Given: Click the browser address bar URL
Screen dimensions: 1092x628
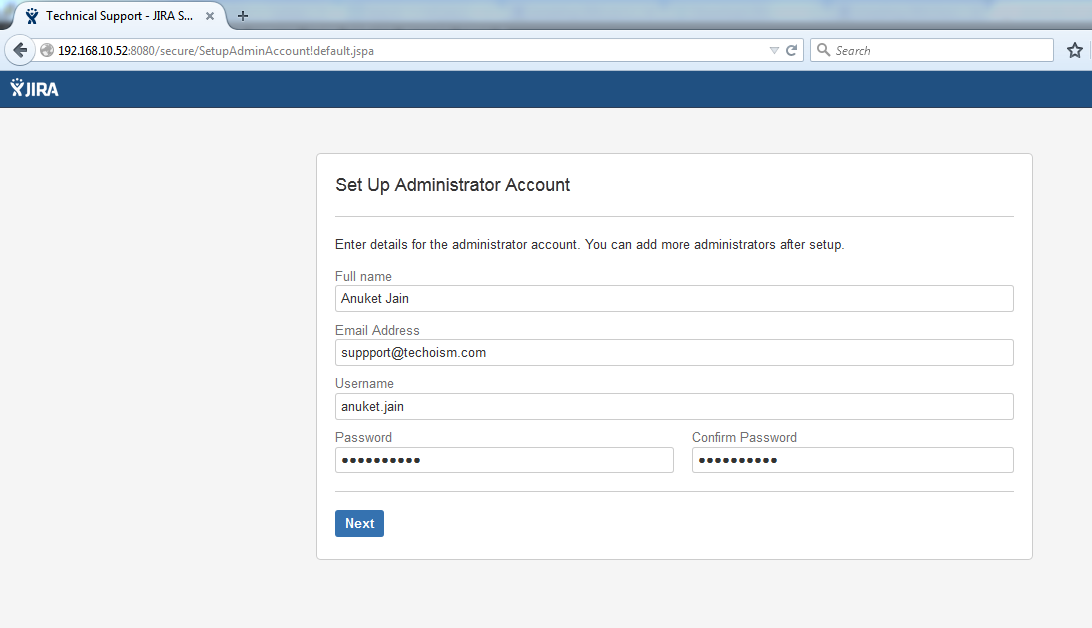Looking at the screenshot, I should [x=400, y=50].
